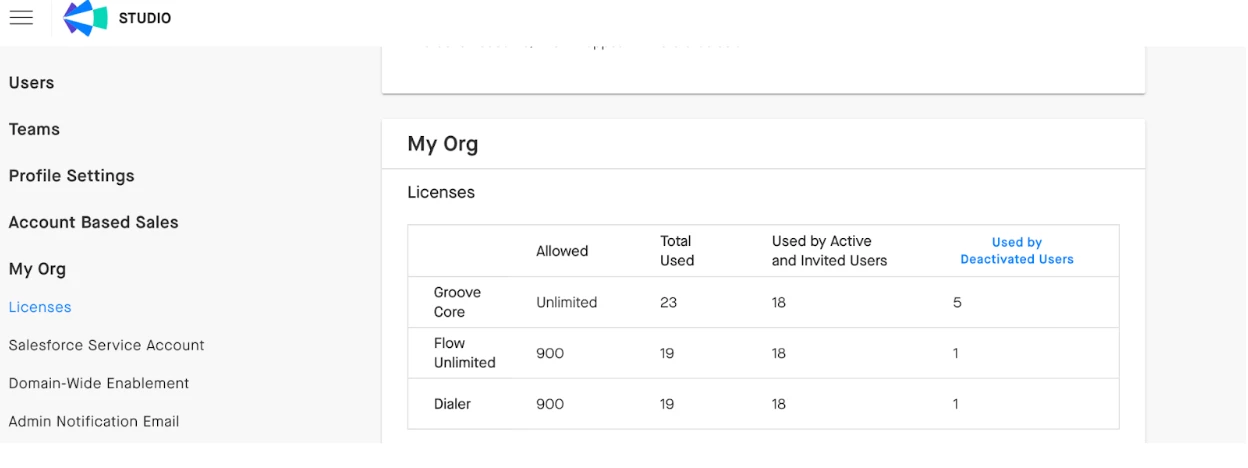Navigate to Domain-Wide Enablement

click(99, 383)
